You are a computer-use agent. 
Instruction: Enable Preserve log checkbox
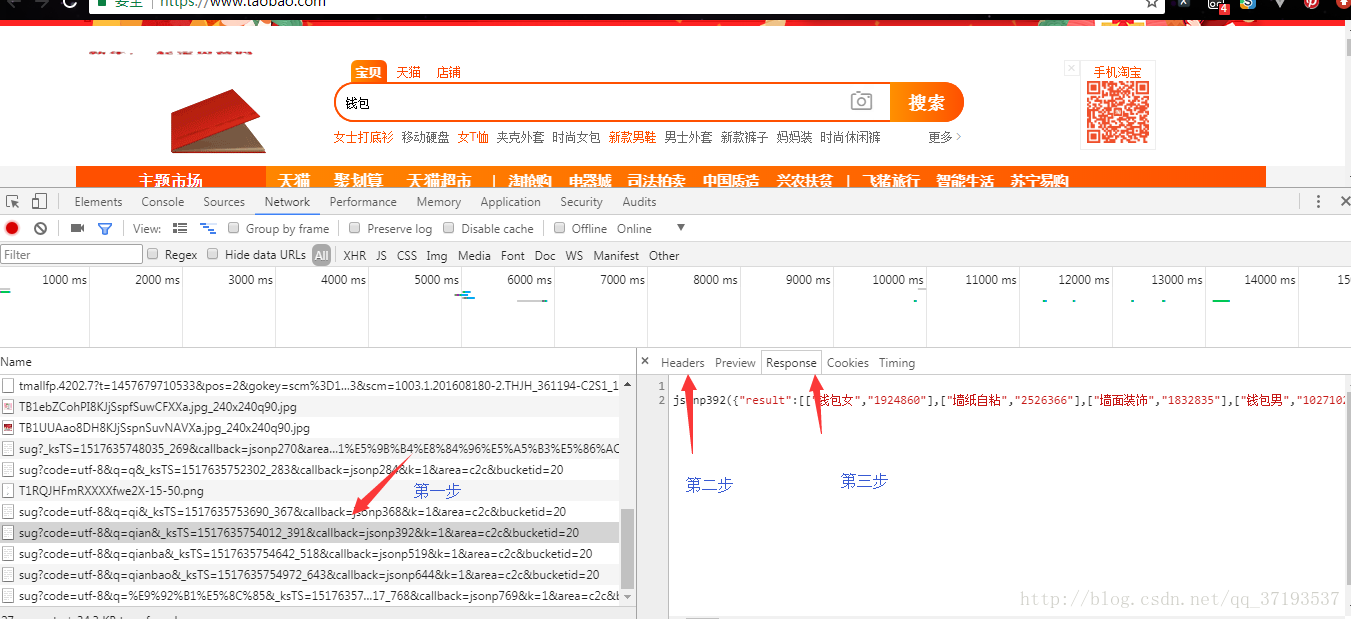[355, 228]
